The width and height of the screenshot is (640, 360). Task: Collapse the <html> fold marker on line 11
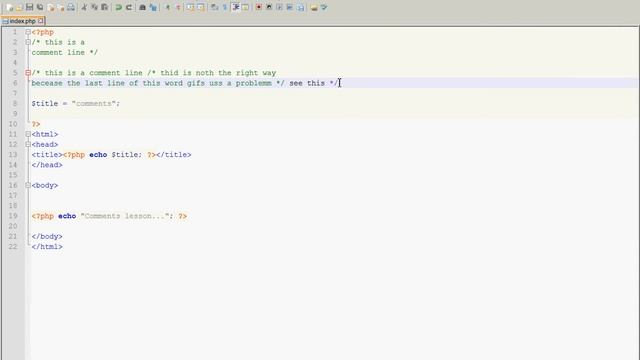pyautogui.click(x=28, y=134)
